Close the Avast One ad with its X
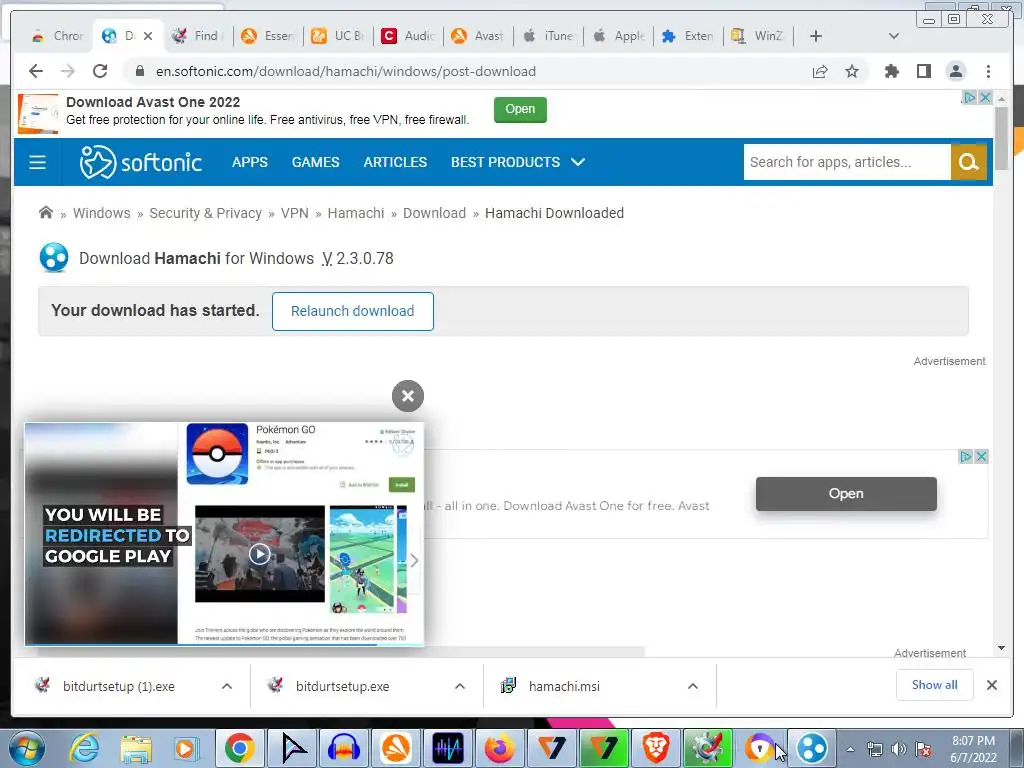 coord(981,456)
